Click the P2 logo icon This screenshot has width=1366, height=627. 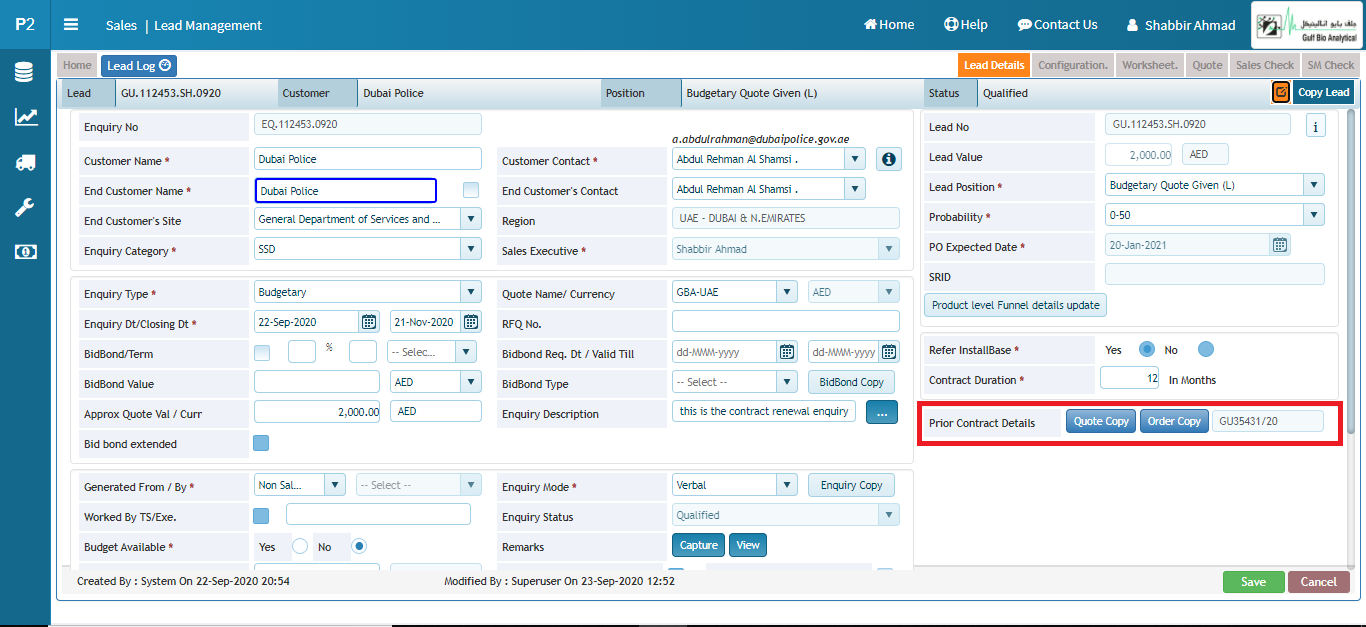tap(25, 24)
